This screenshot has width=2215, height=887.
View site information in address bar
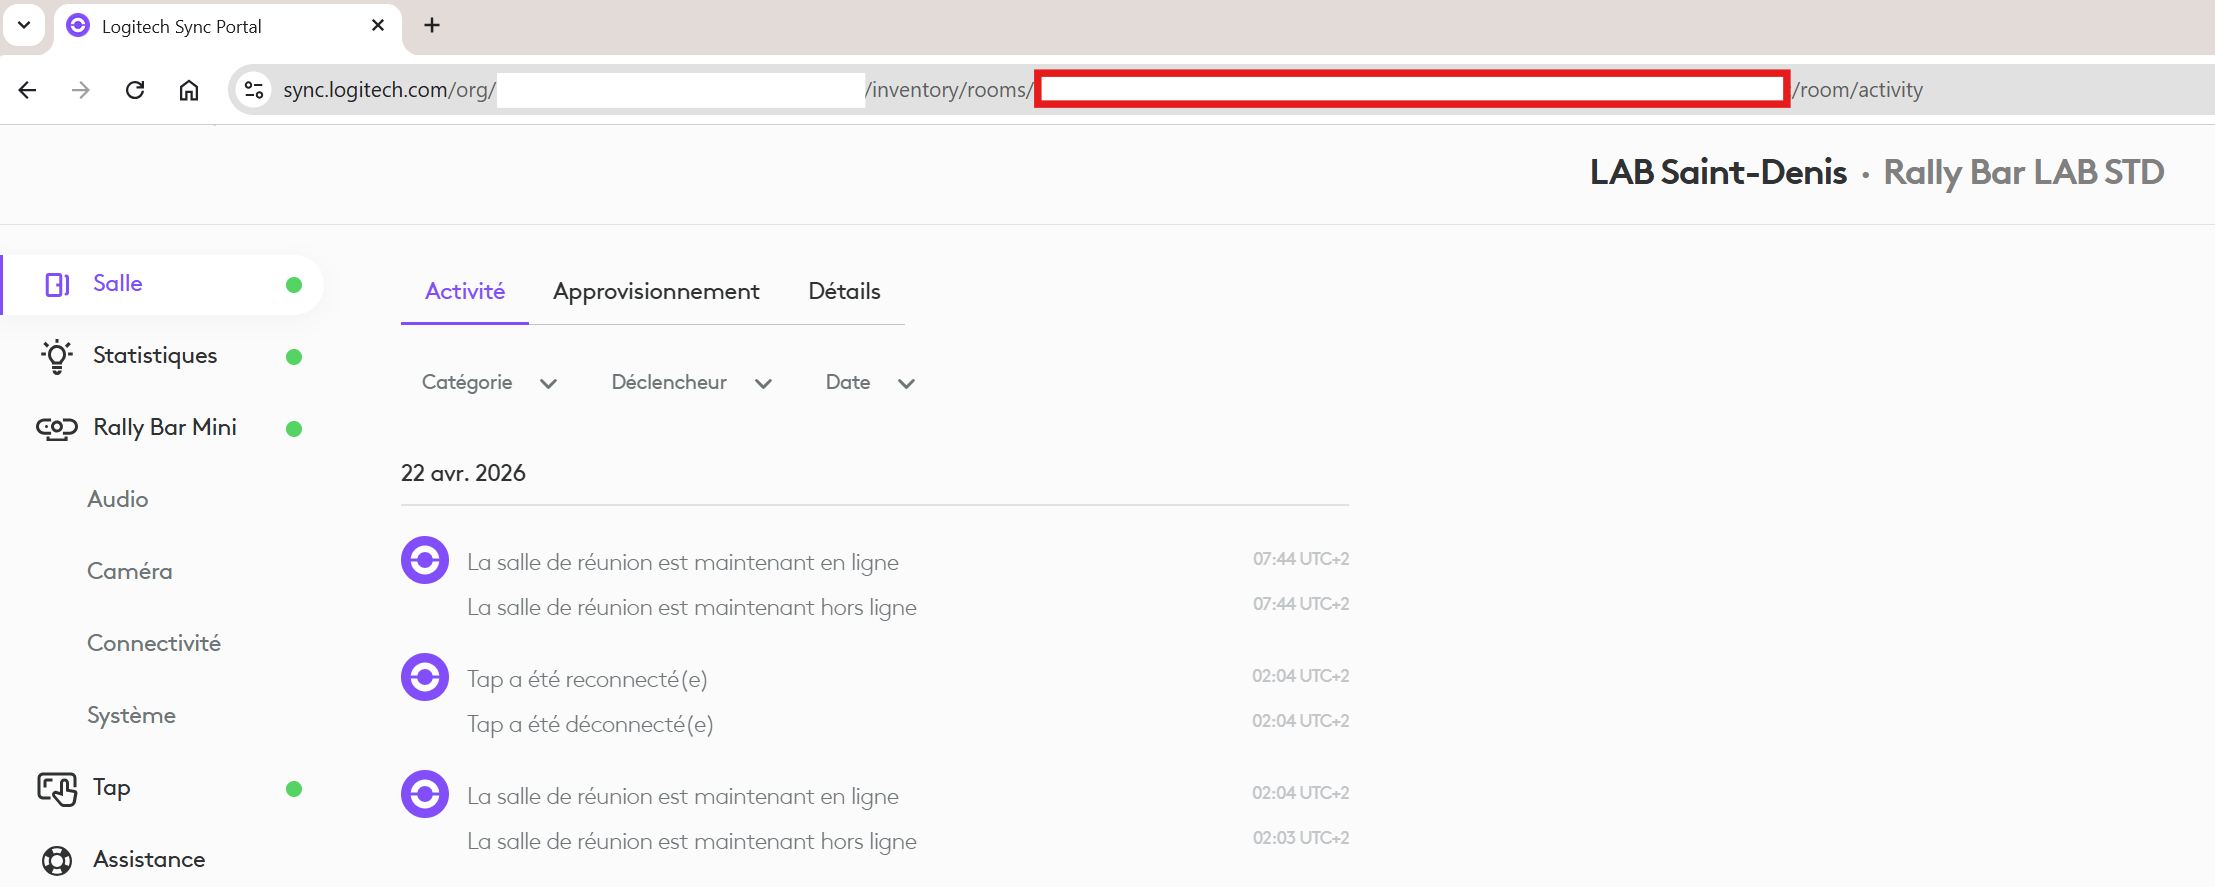pos(254,90)
